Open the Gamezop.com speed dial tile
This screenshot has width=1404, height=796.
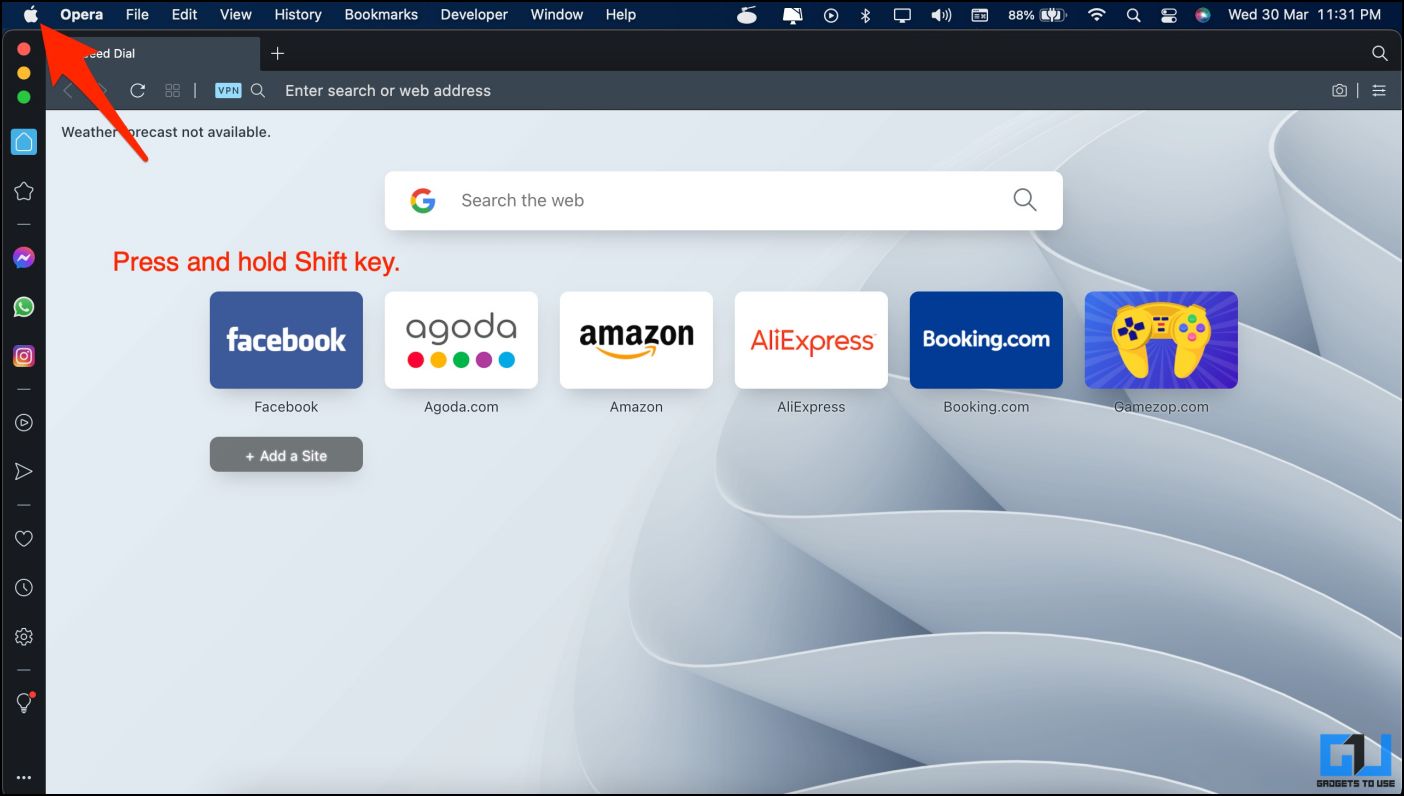tap(1161, 340)
